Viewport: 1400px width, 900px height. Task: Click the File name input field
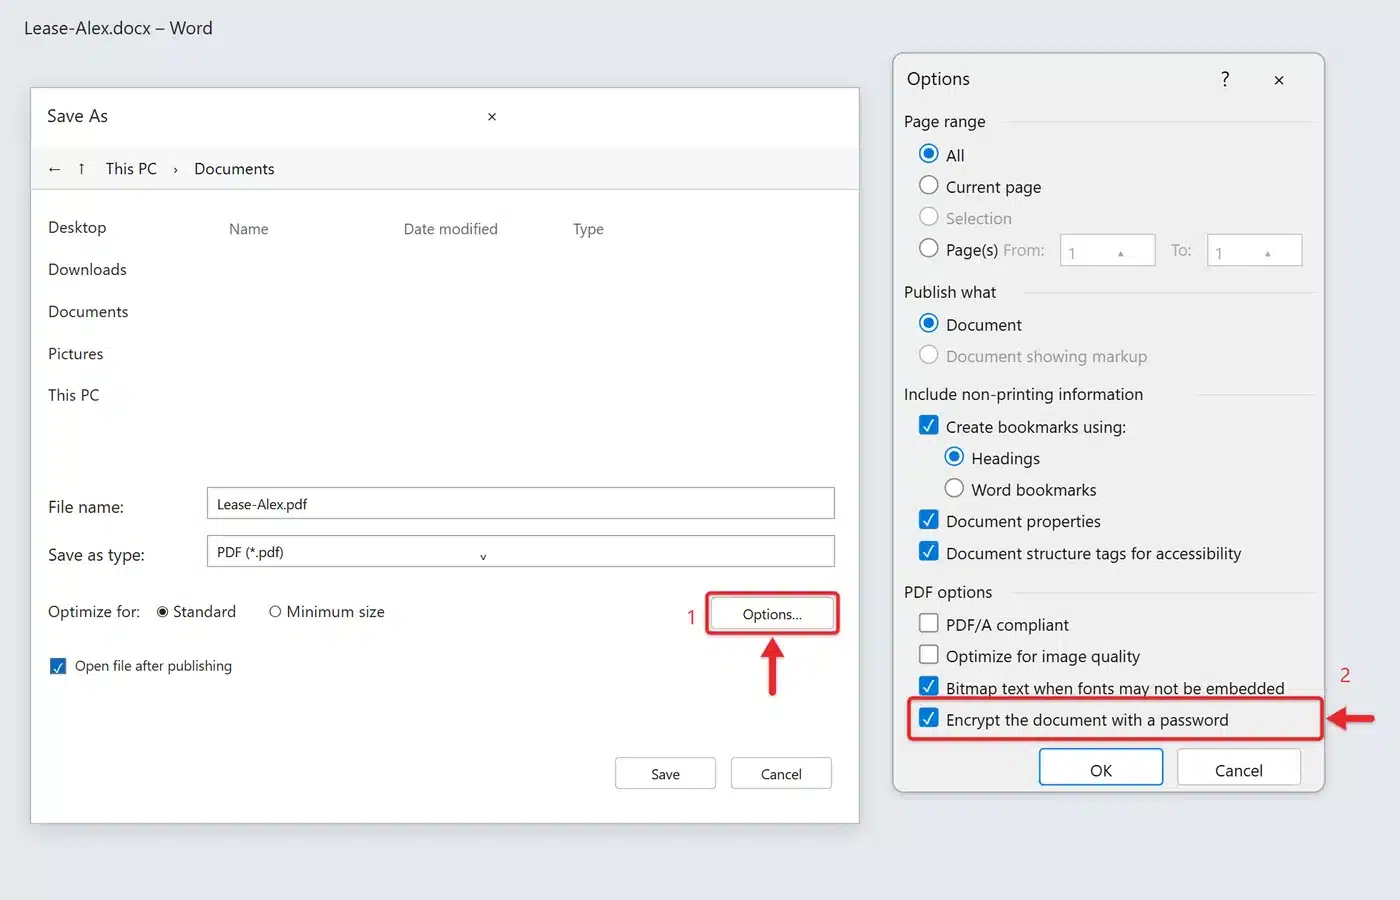520,503
